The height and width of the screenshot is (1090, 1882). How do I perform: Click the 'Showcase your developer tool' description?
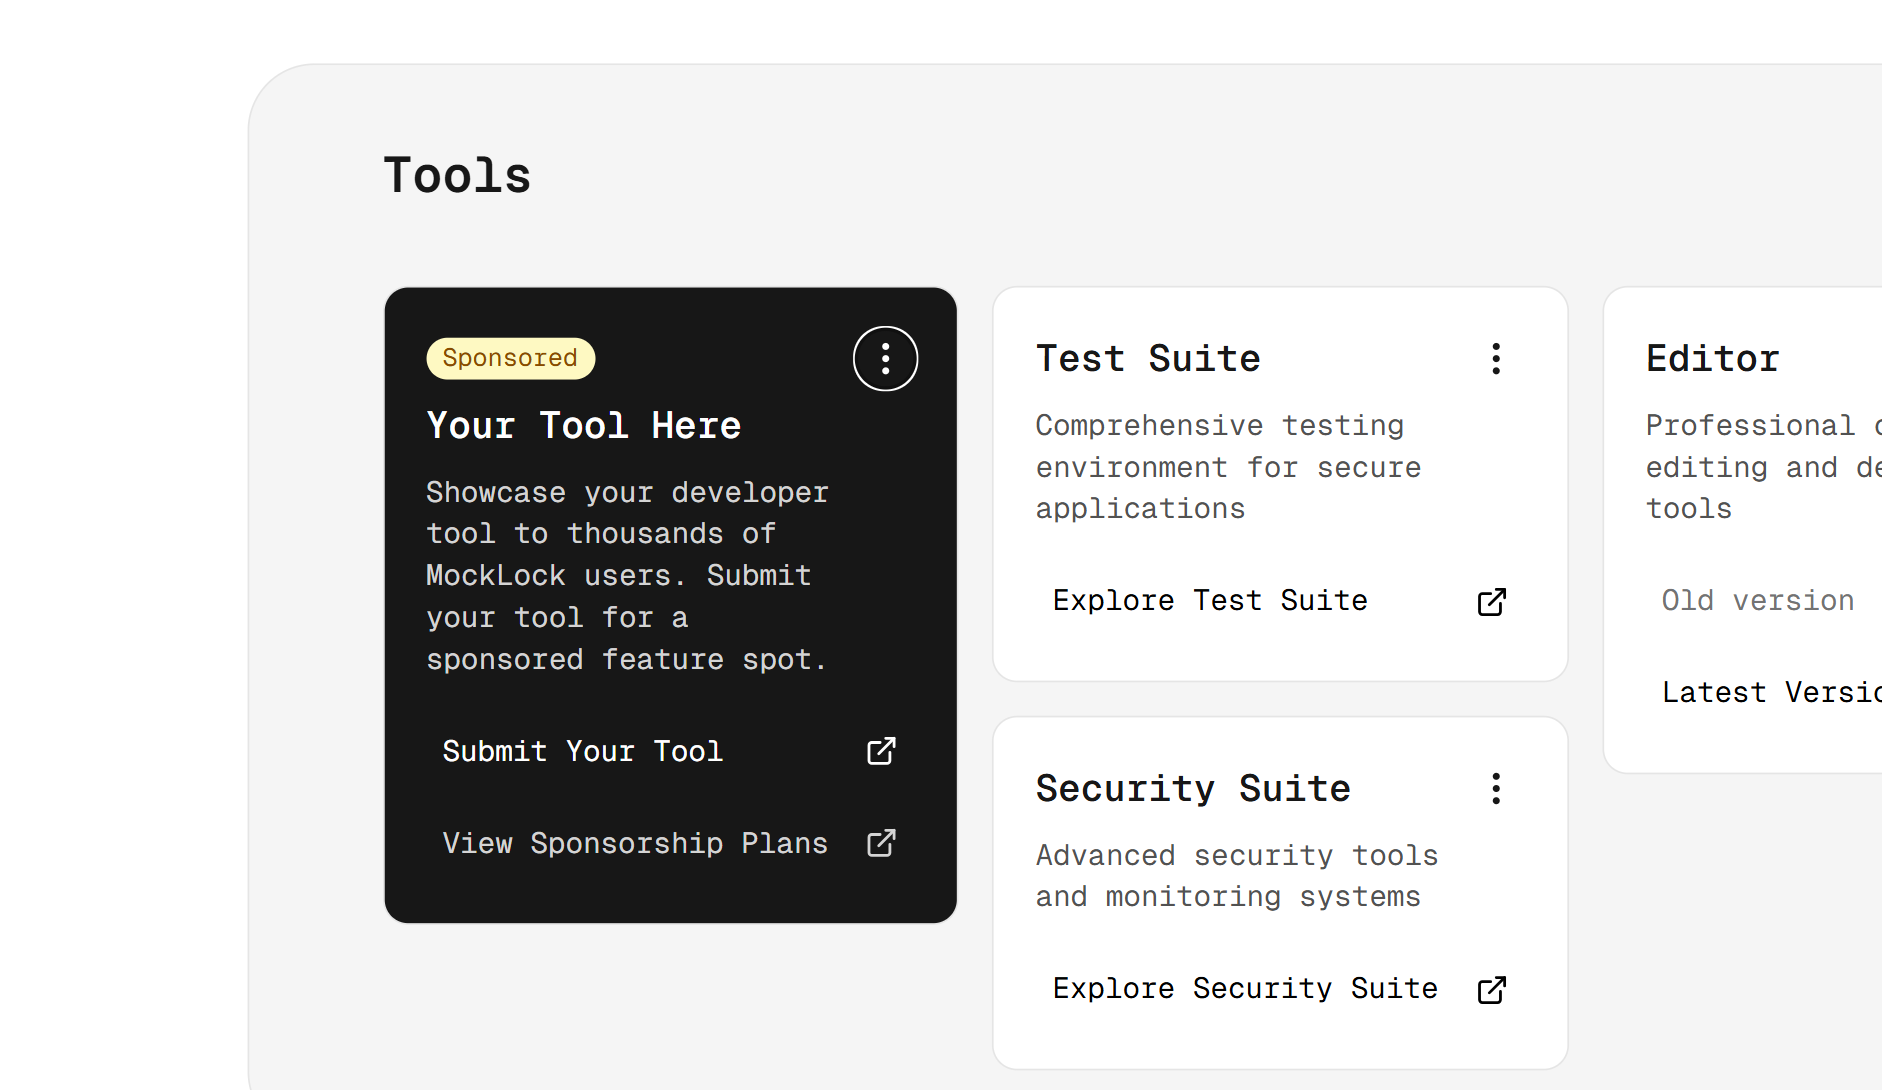(x=627, y=576)
